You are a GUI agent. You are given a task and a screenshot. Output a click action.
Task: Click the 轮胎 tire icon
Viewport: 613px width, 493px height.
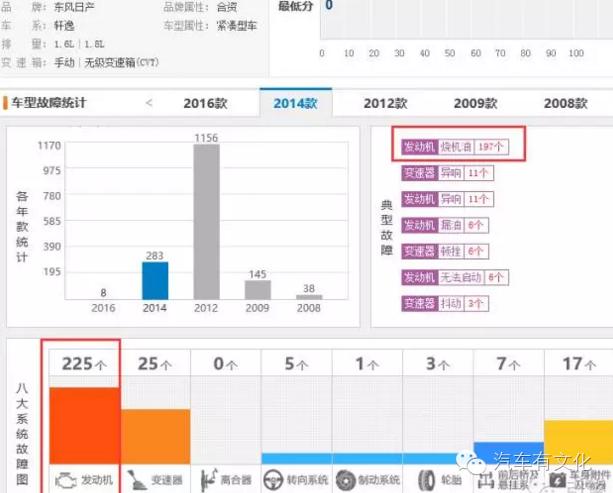point(425,479)
